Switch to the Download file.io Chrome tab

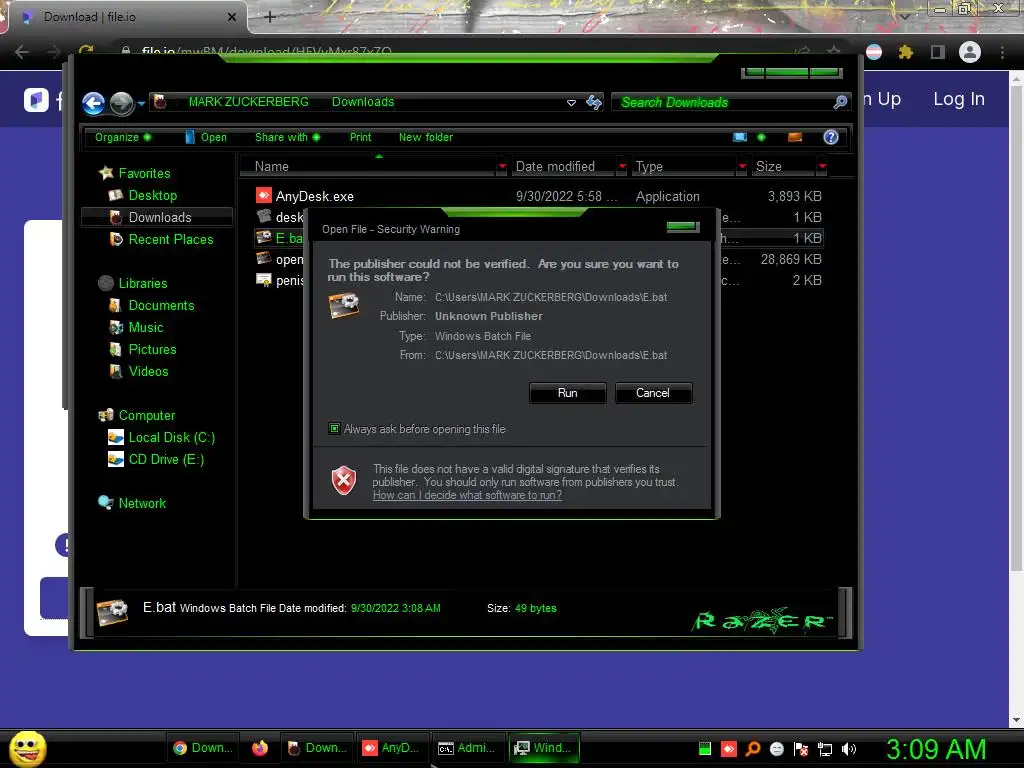(x=127, y=17)
